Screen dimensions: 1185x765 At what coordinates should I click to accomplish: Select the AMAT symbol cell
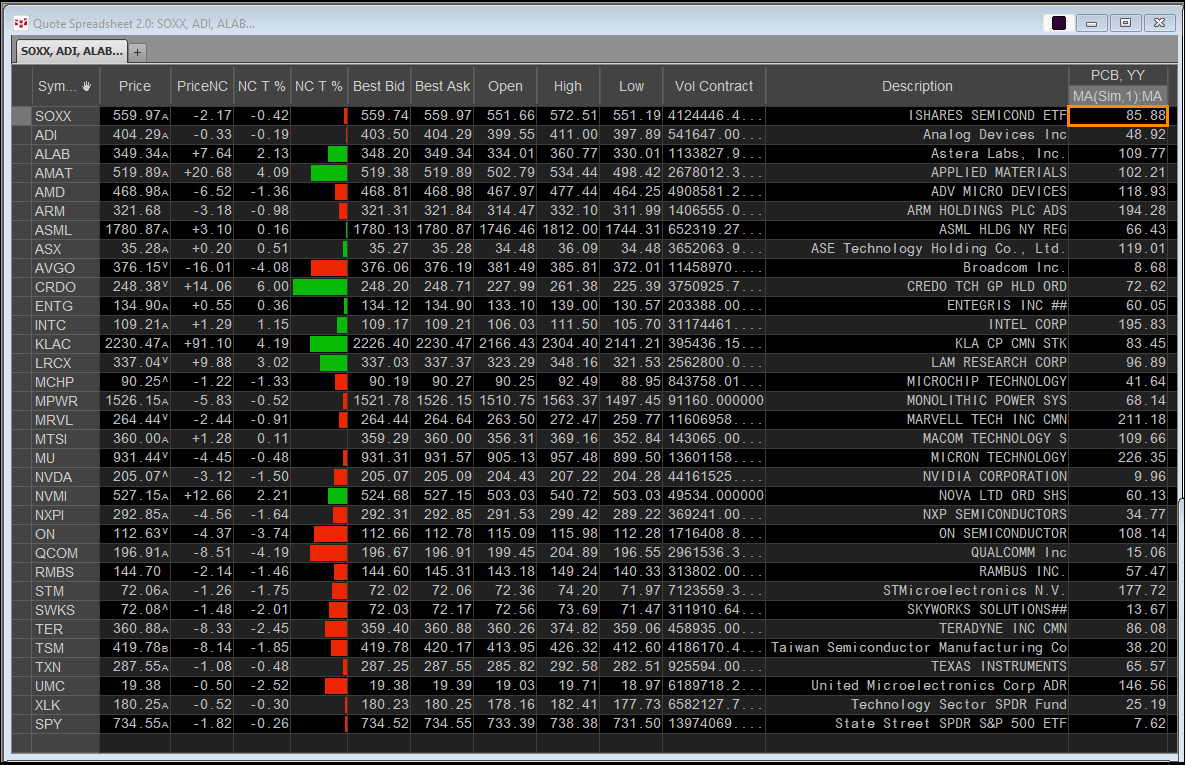click(65, 173)
